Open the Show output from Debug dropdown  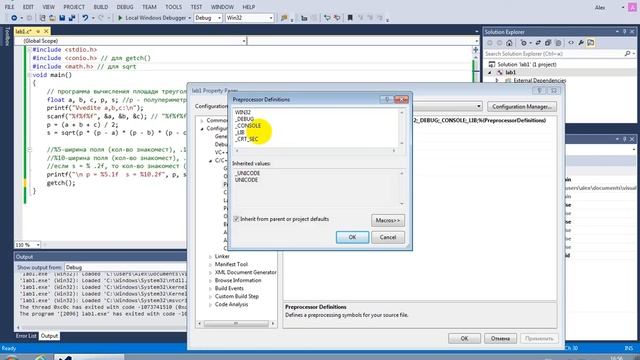(125, 267)
